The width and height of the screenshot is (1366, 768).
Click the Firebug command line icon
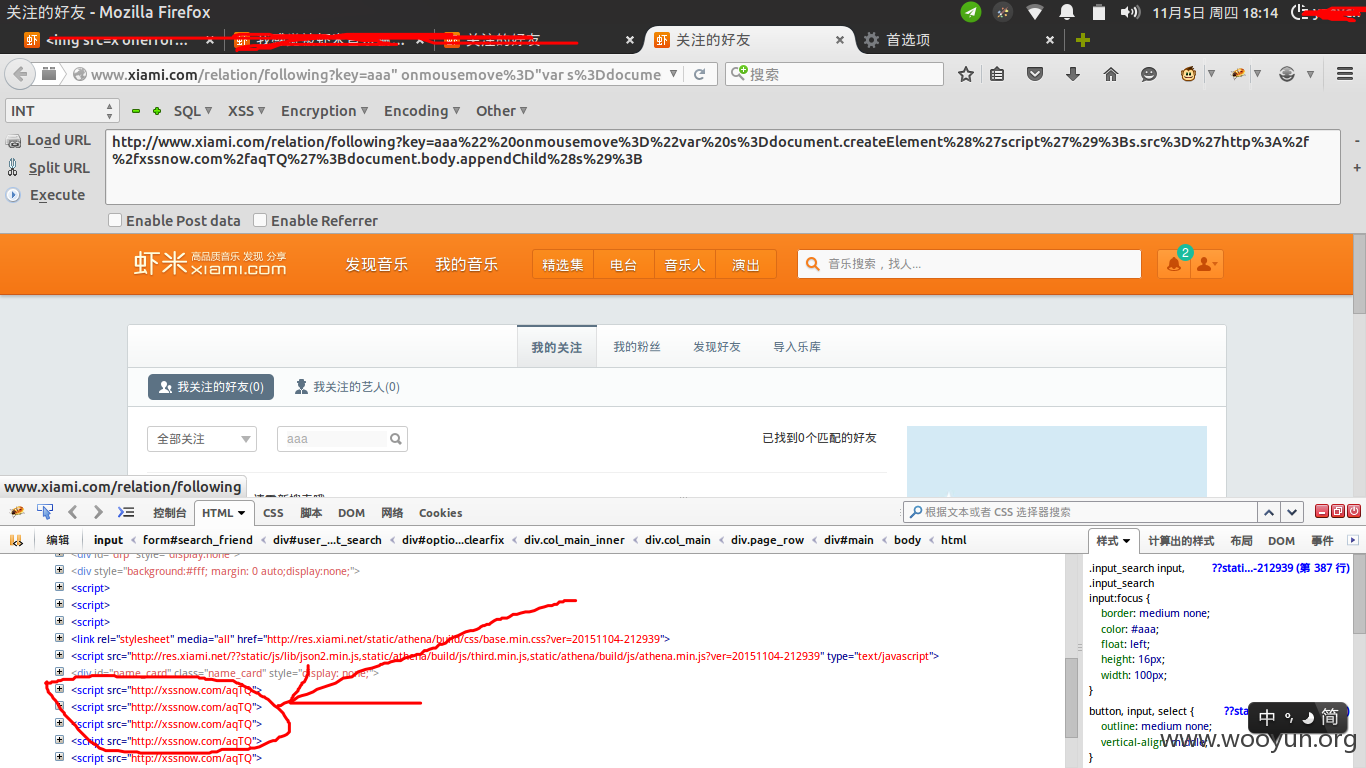(x=125, y=512)
